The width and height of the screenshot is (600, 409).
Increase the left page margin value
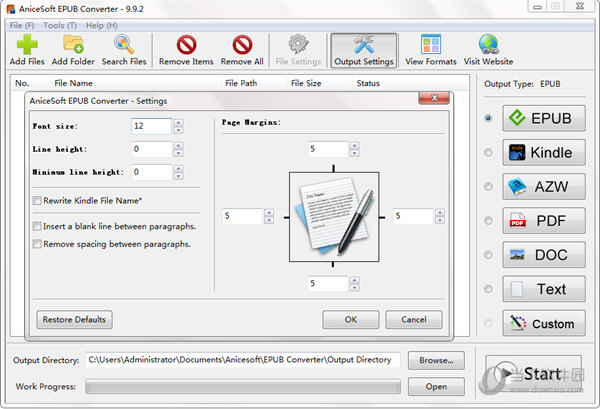[269, 212]
